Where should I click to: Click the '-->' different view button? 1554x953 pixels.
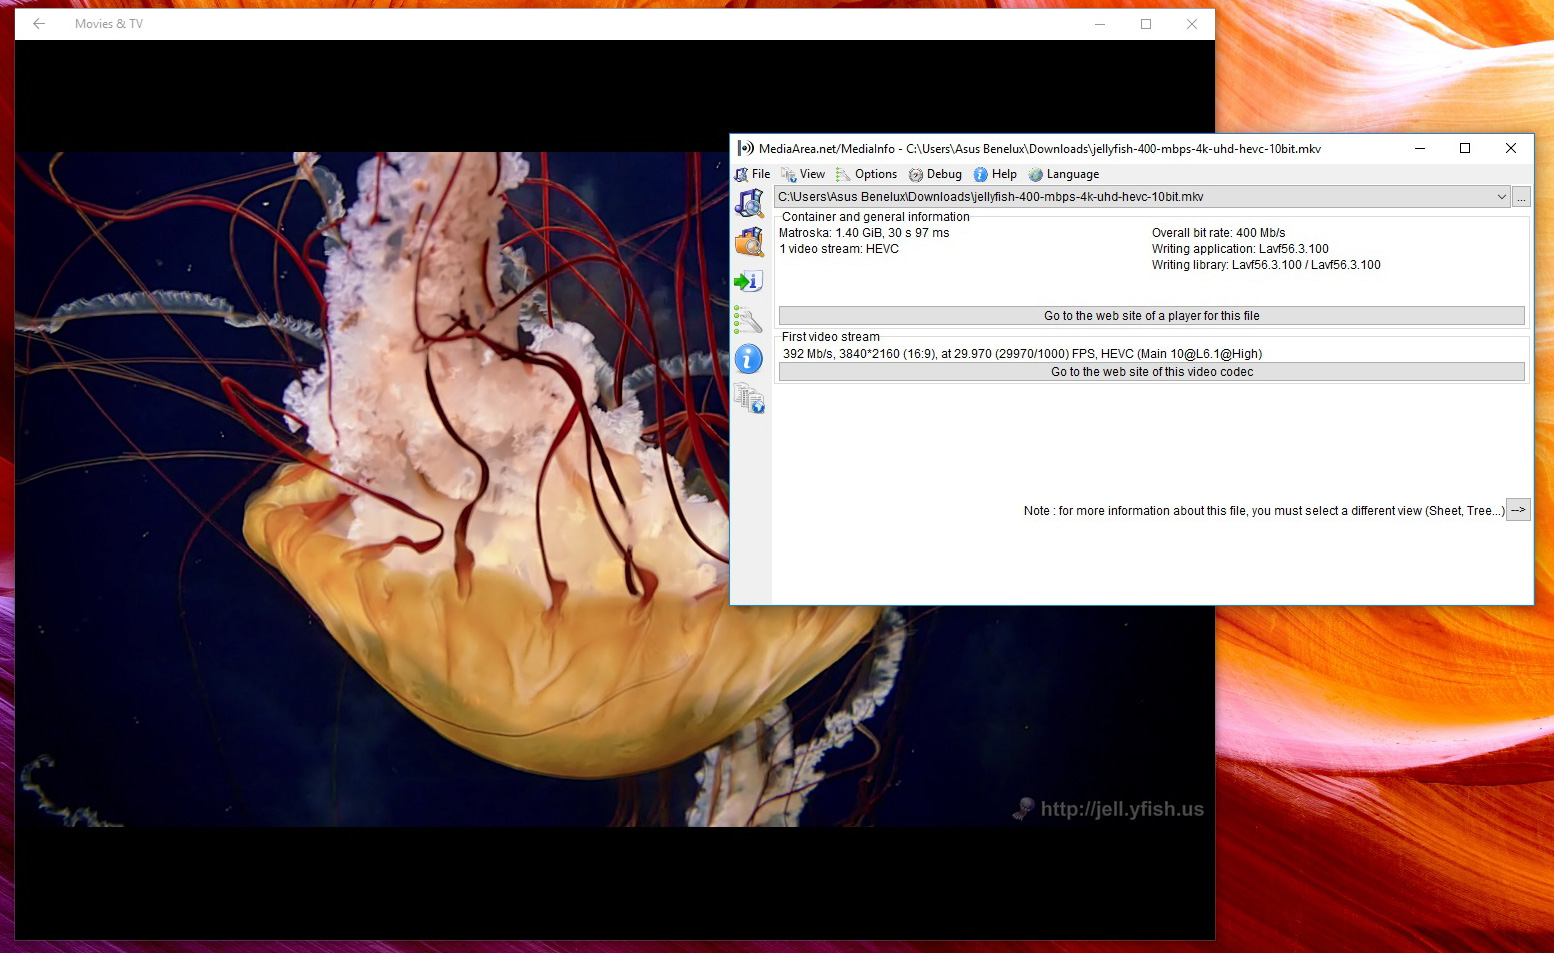1518,510
